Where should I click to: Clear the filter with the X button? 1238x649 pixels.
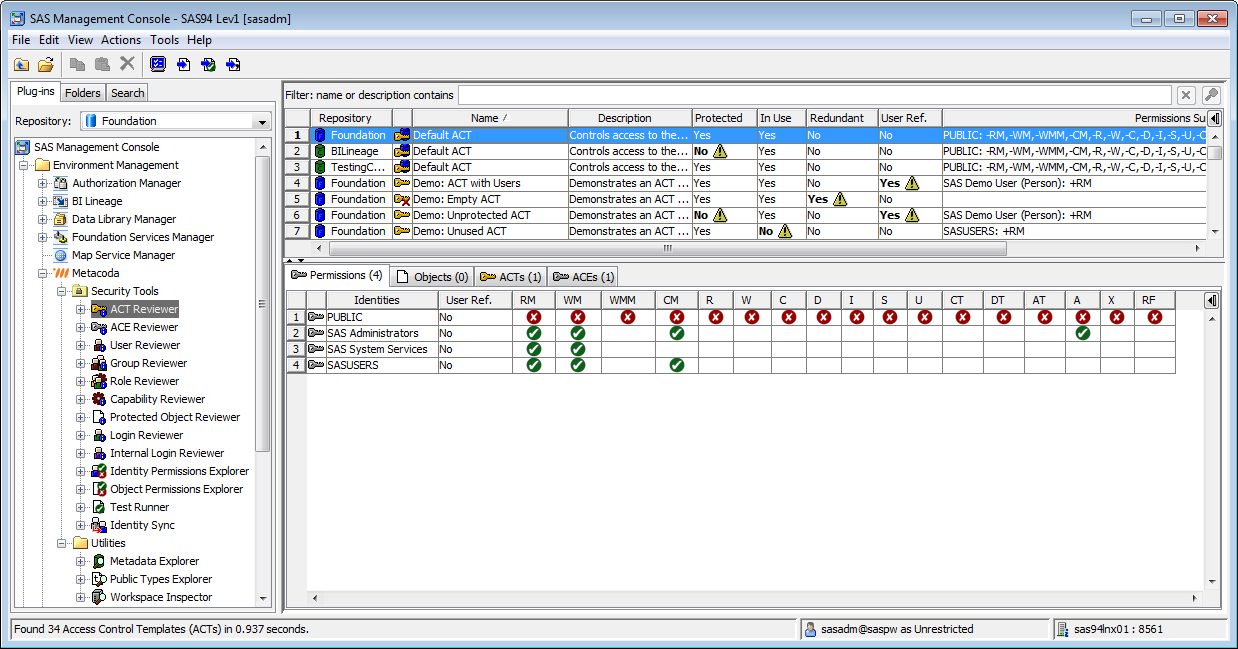[x=1186, y=95]
